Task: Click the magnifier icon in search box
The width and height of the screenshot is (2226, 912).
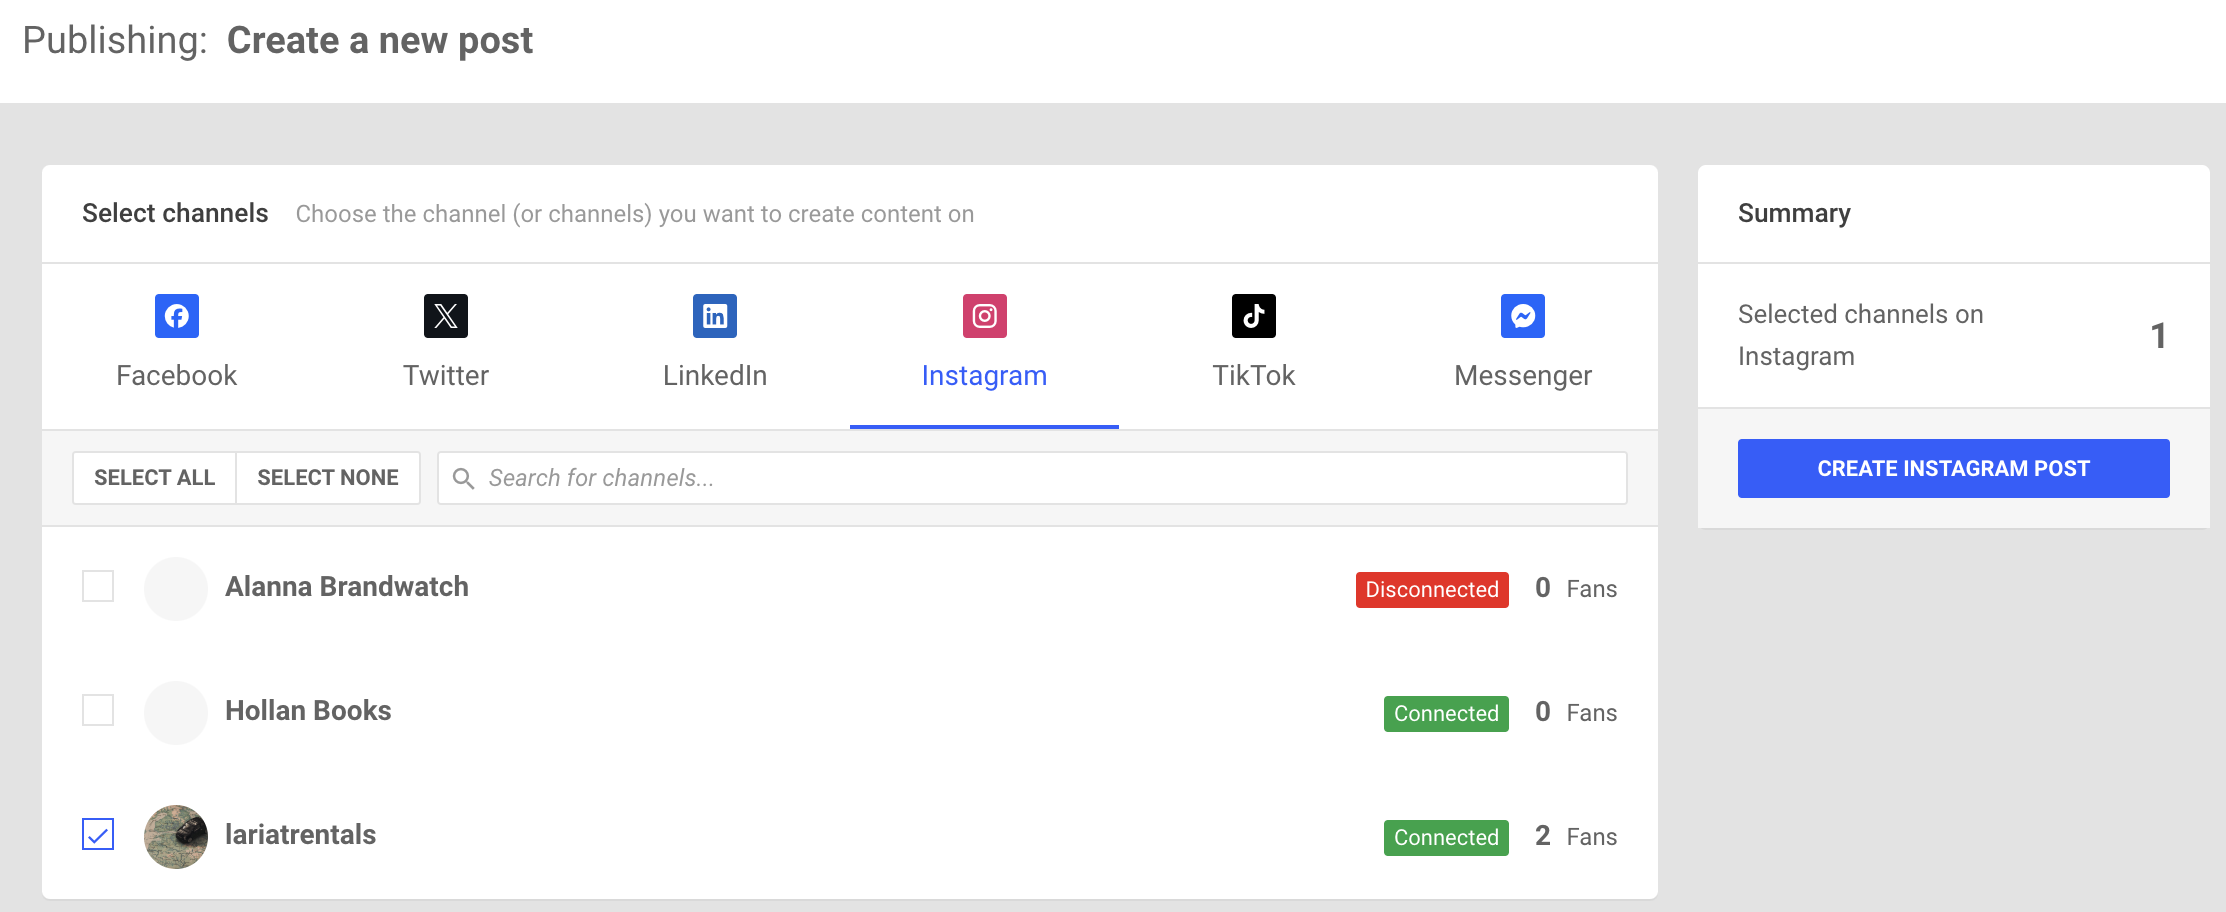Action: [463, 478]
